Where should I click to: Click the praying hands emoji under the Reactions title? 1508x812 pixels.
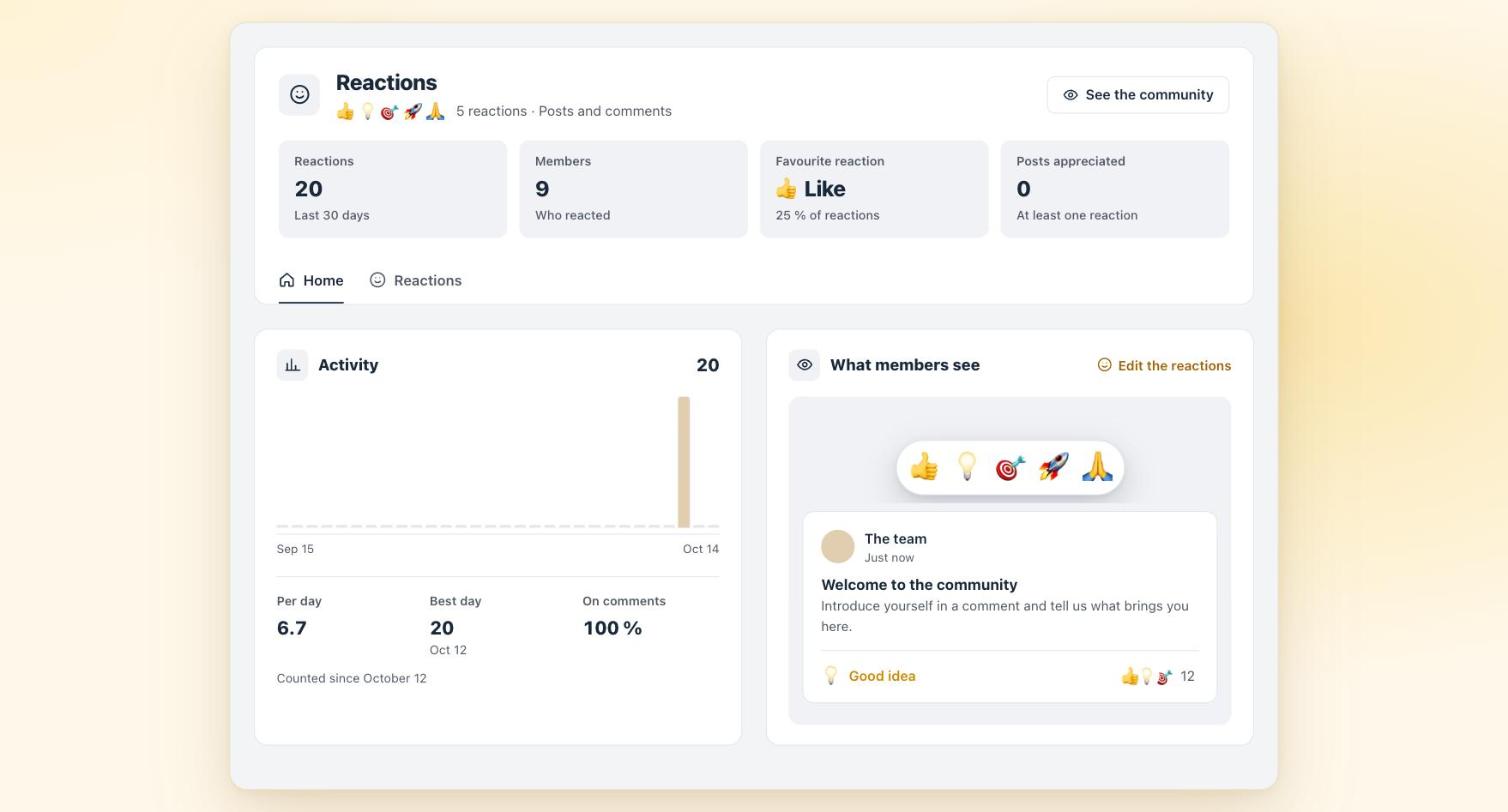pyautogui.click(x=435, y=111)
